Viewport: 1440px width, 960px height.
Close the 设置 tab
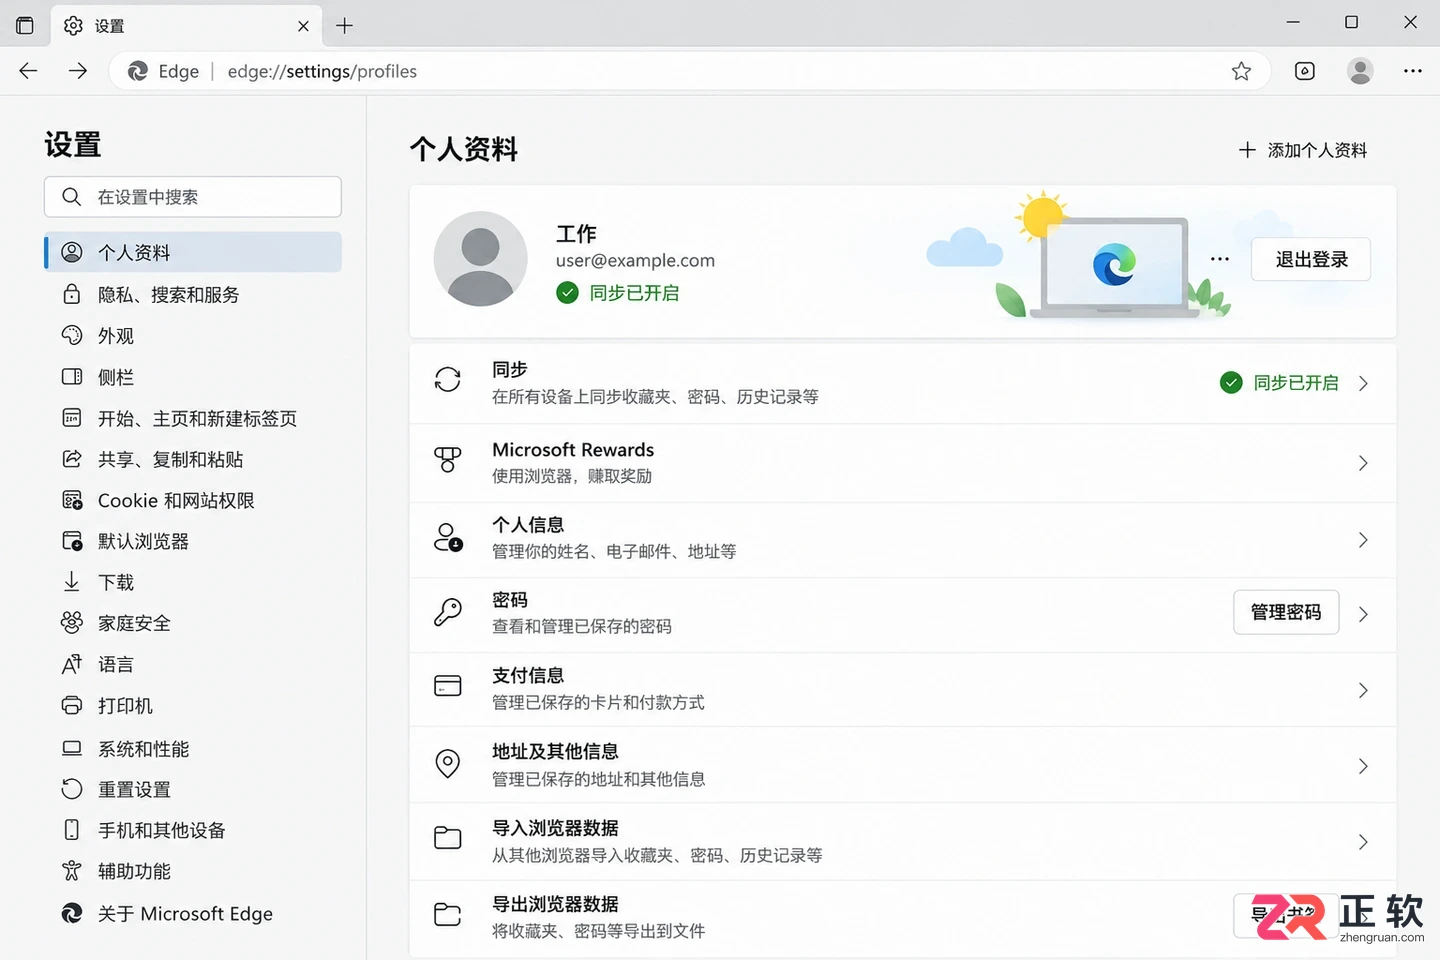303,26
